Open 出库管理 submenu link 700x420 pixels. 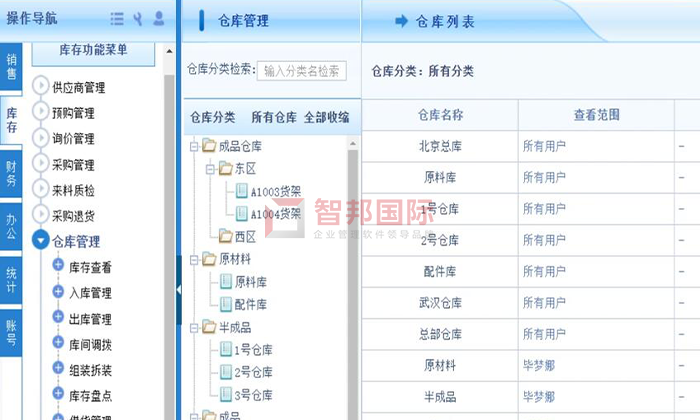(90, 319)
